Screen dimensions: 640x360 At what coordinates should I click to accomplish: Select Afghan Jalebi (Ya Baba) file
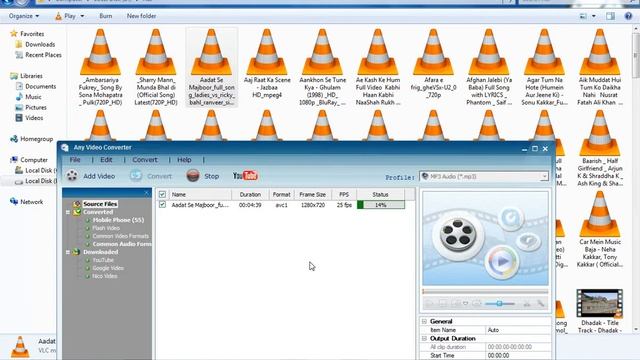click(x=489, y=67)
